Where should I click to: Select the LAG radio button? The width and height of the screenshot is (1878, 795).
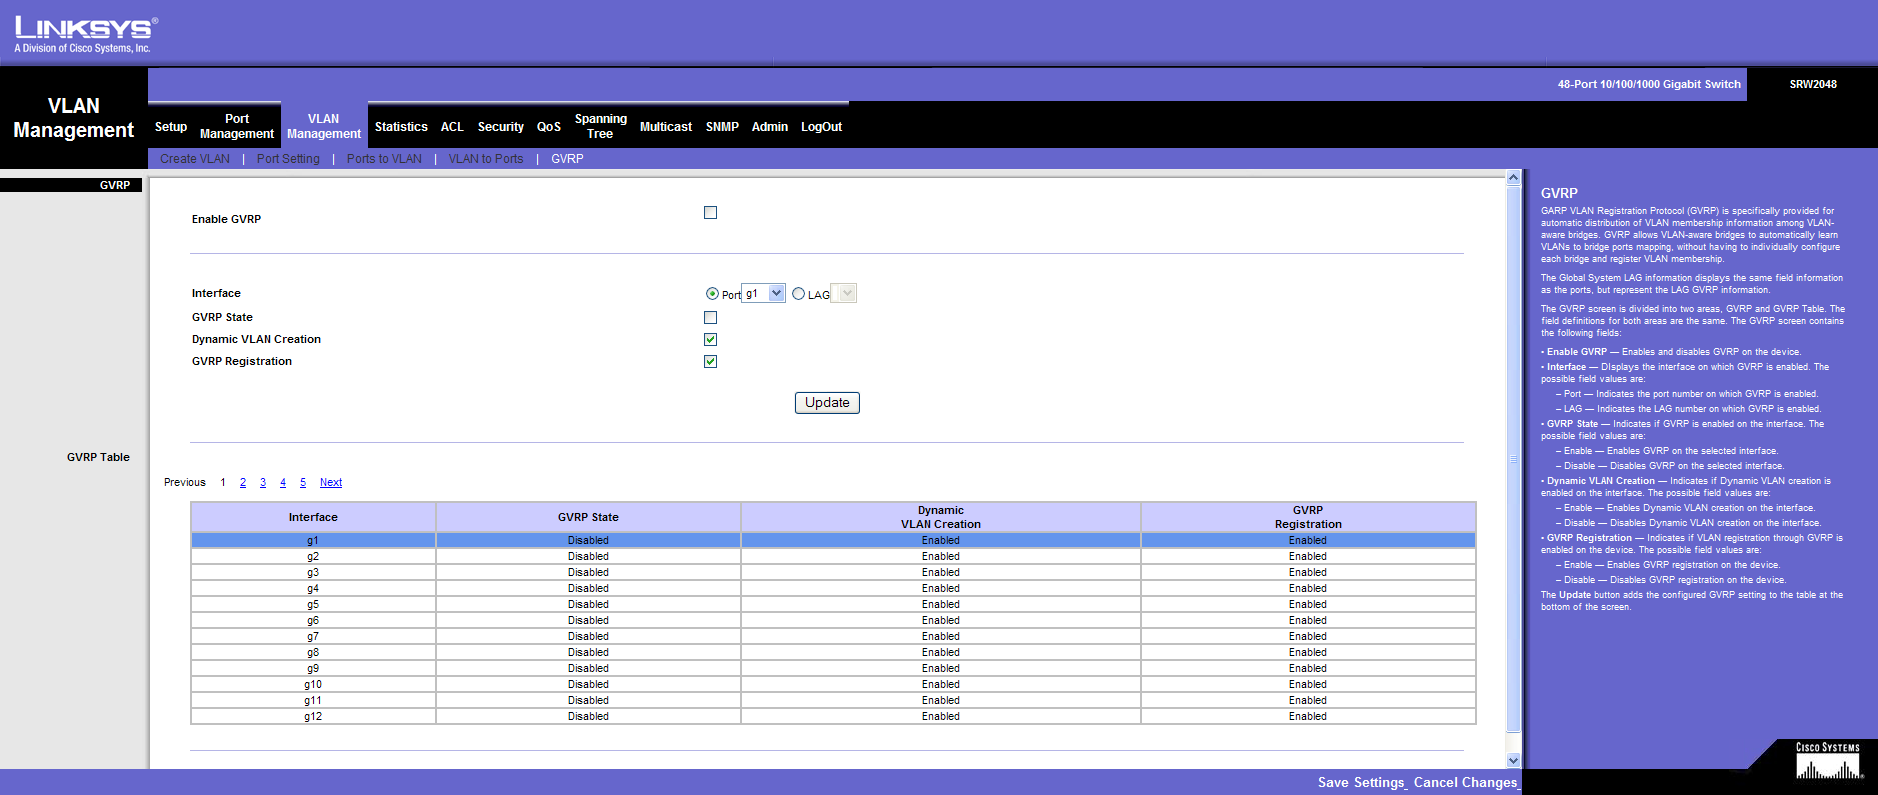(x=798, y=294)
